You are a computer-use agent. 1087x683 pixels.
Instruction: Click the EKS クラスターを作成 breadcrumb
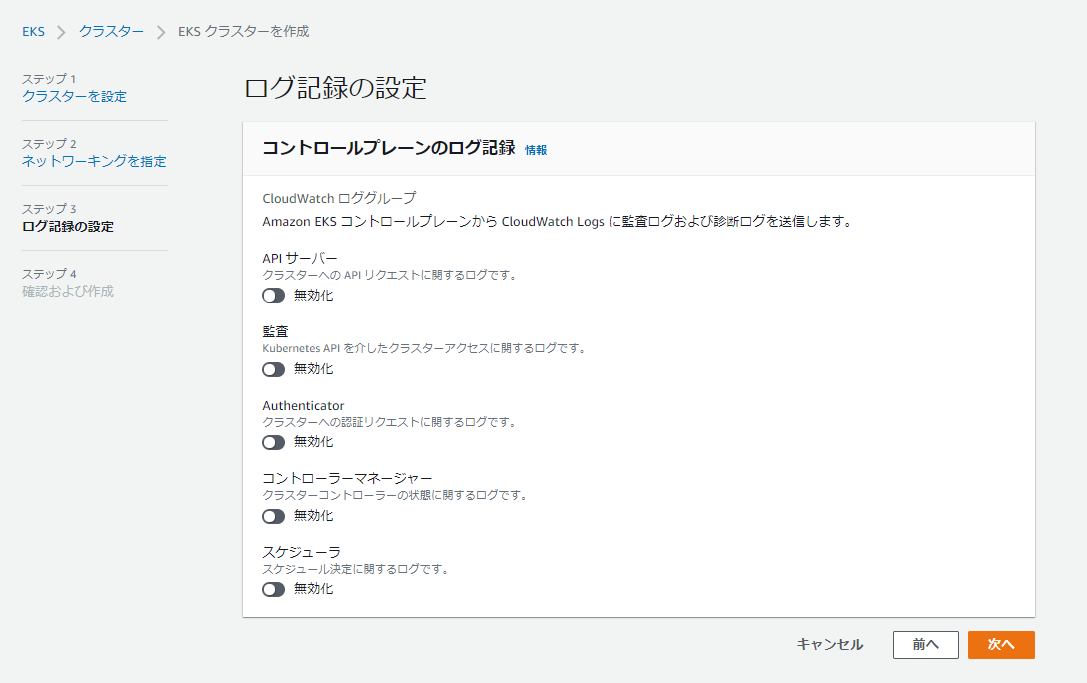click(243, 31)
